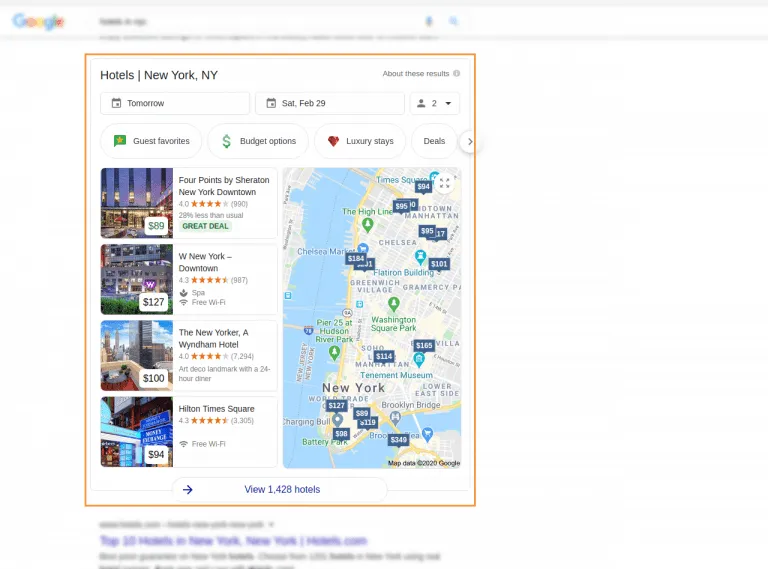Click the calendar icon in Tomorrow field

[116, 103]
